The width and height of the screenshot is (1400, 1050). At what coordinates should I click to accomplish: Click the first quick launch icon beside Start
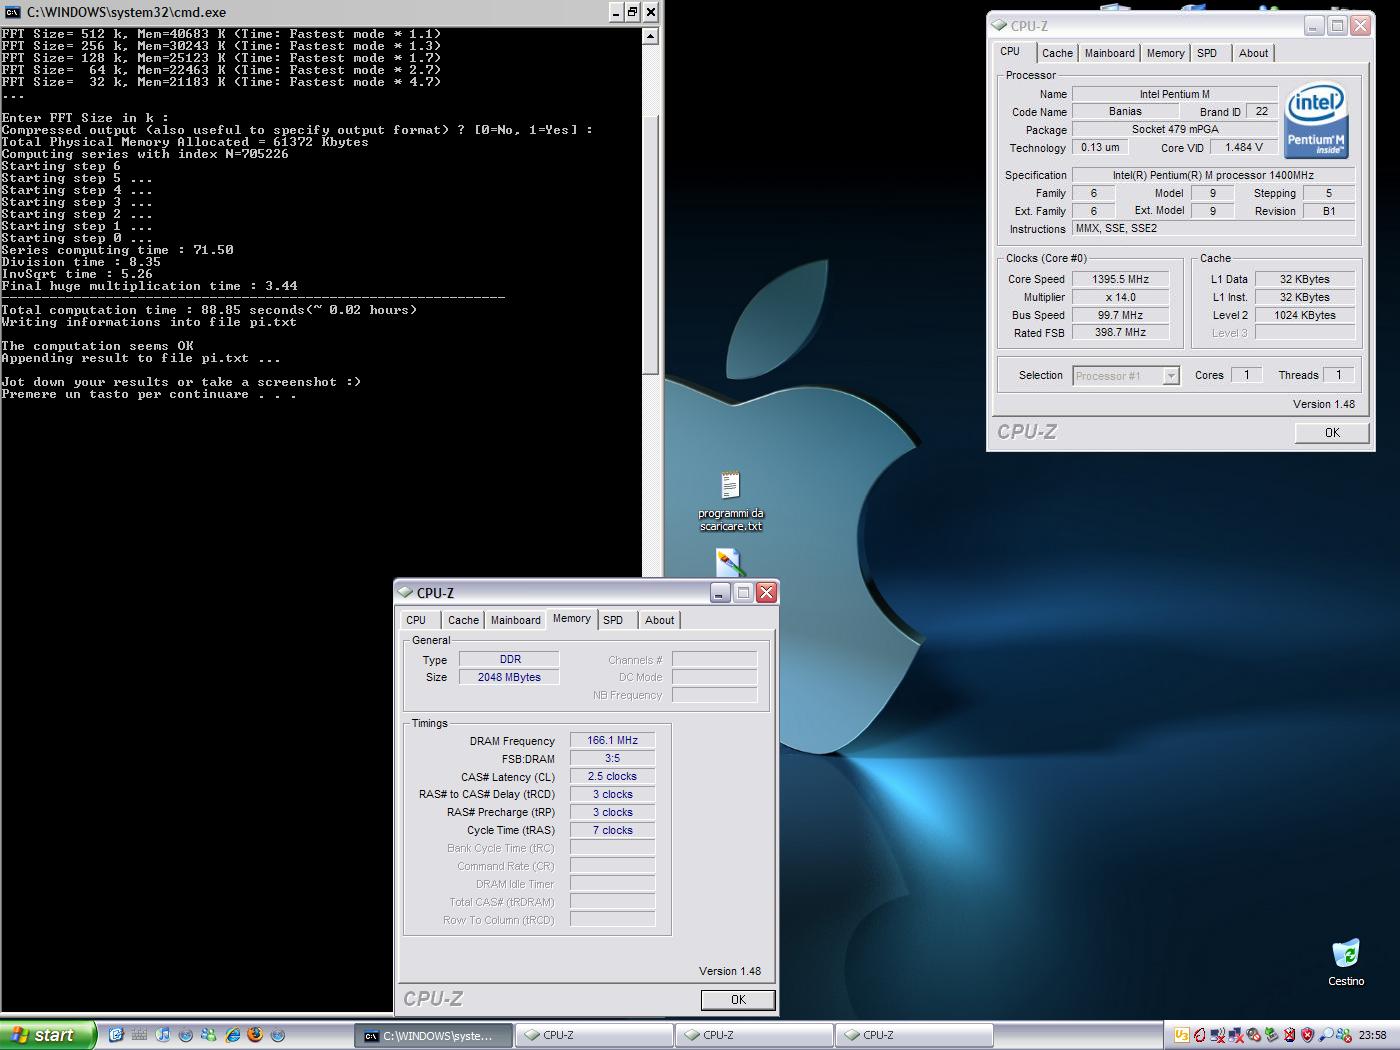(x=116, y=1035)
